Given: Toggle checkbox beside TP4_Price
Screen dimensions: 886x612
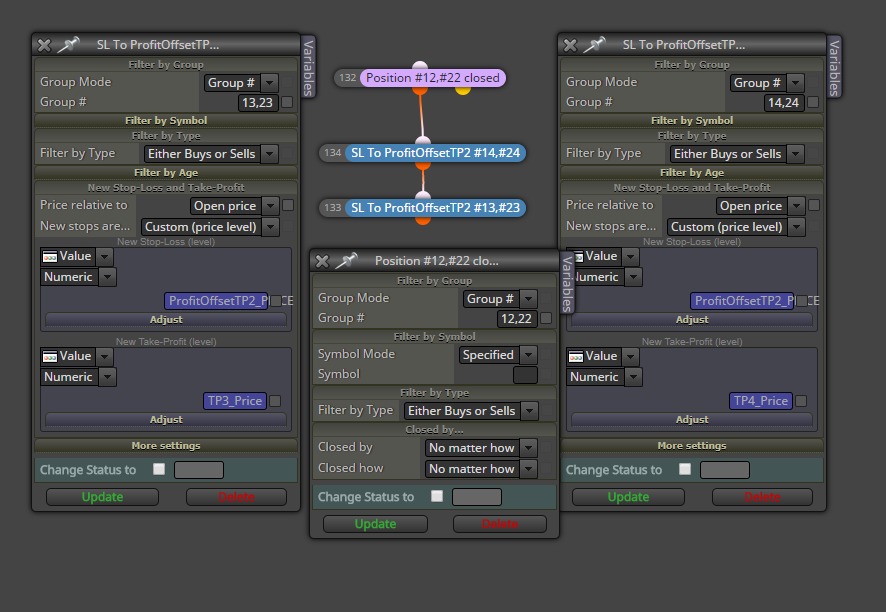Looking at the screenshot, I should click(x=801, y=401).
